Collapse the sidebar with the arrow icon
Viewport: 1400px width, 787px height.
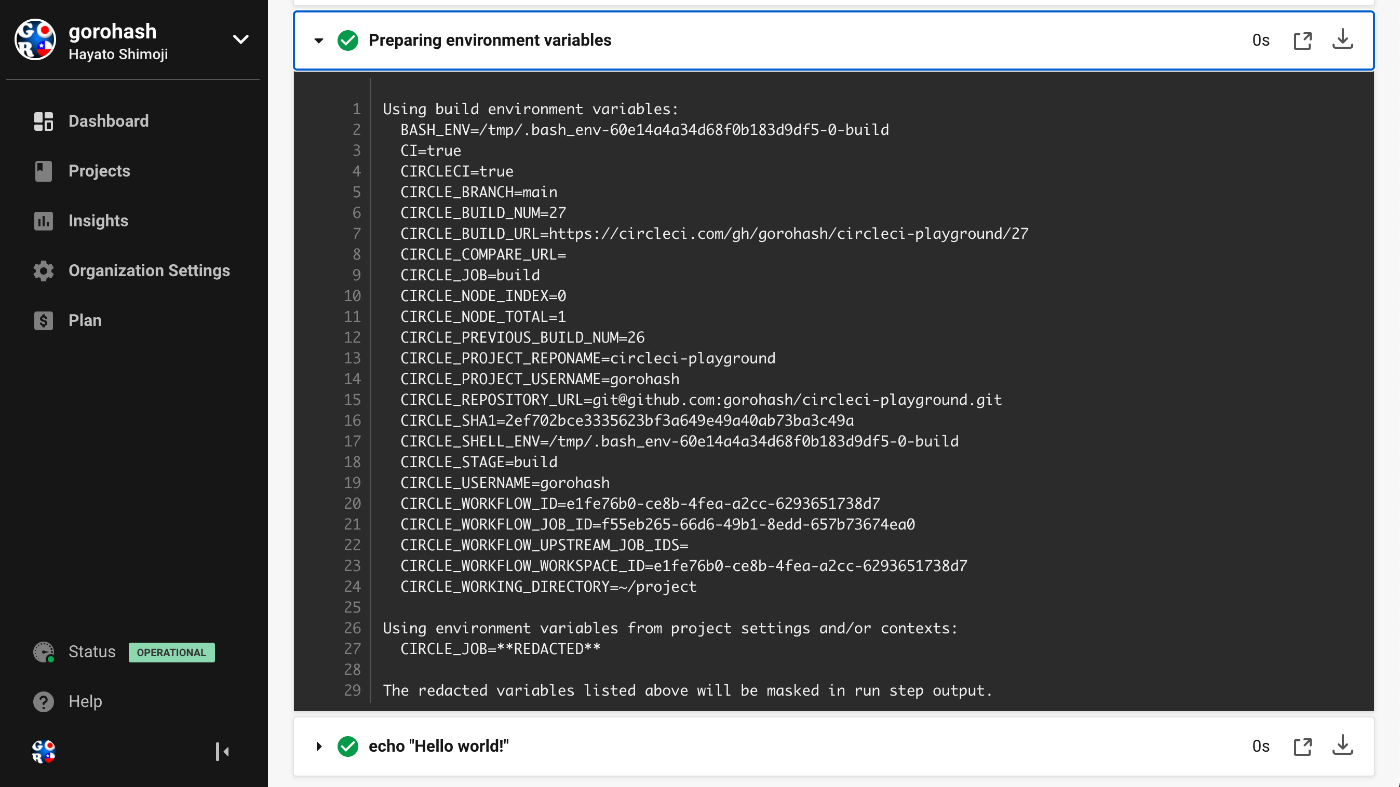click(222, 752)
